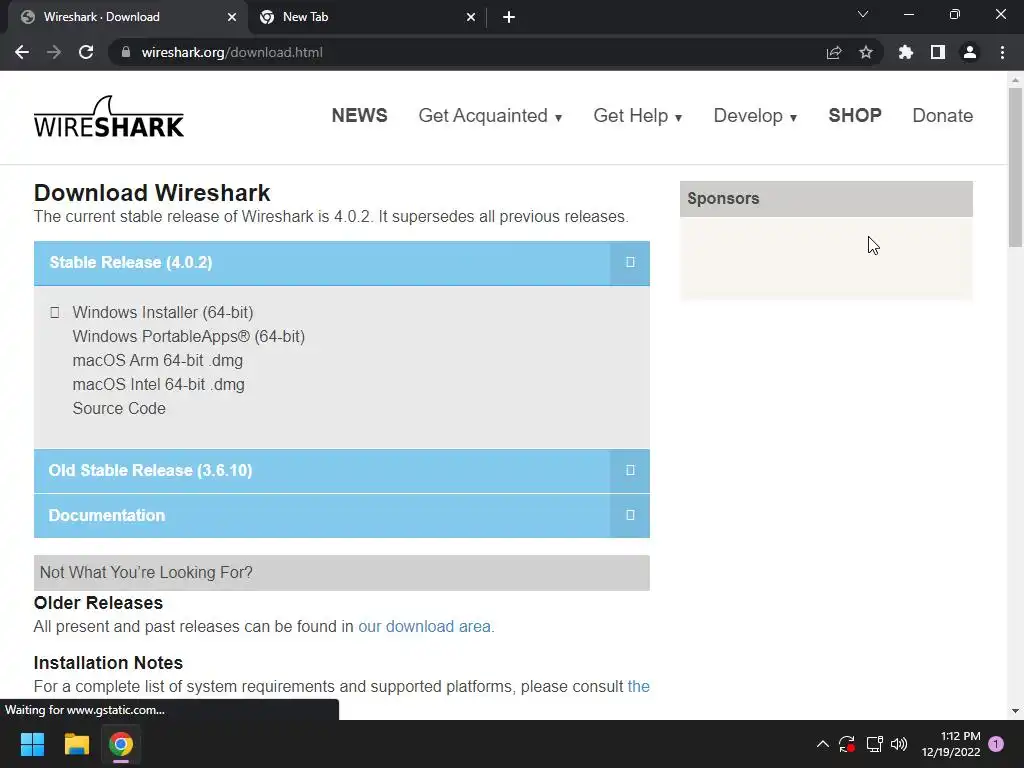Launch File Explorer from the taskbar
The image size is (1024, 768).
pyautogui.click(x=76, y=744)
